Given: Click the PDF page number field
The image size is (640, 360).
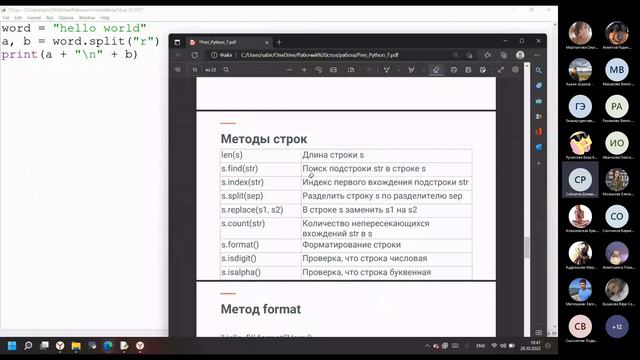Looking at the screenshot, I should [x=195, y=70].
